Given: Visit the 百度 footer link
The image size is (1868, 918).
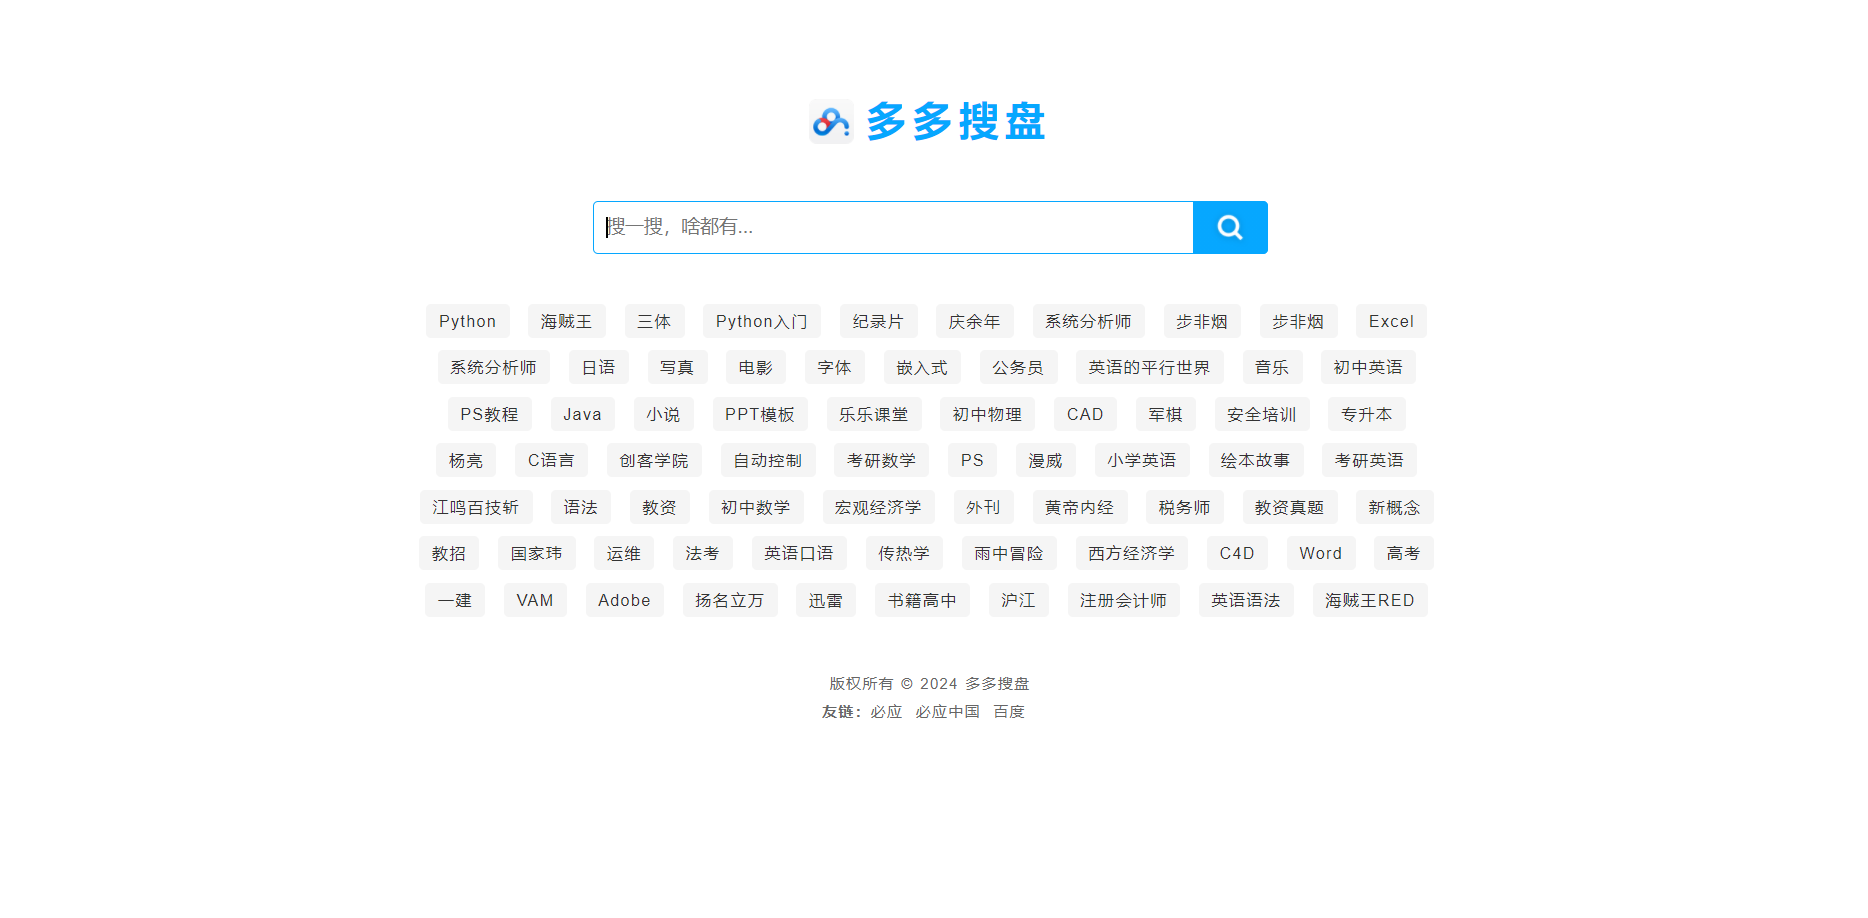Looking at the screenshot, I should pos(1008,711).
